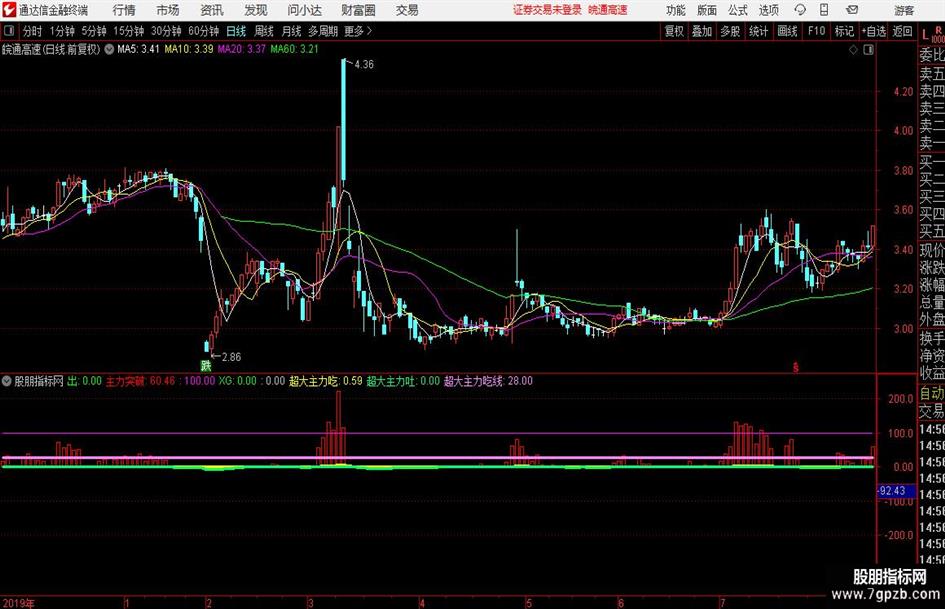Open the 发现 menu

[x=256, y=10]
